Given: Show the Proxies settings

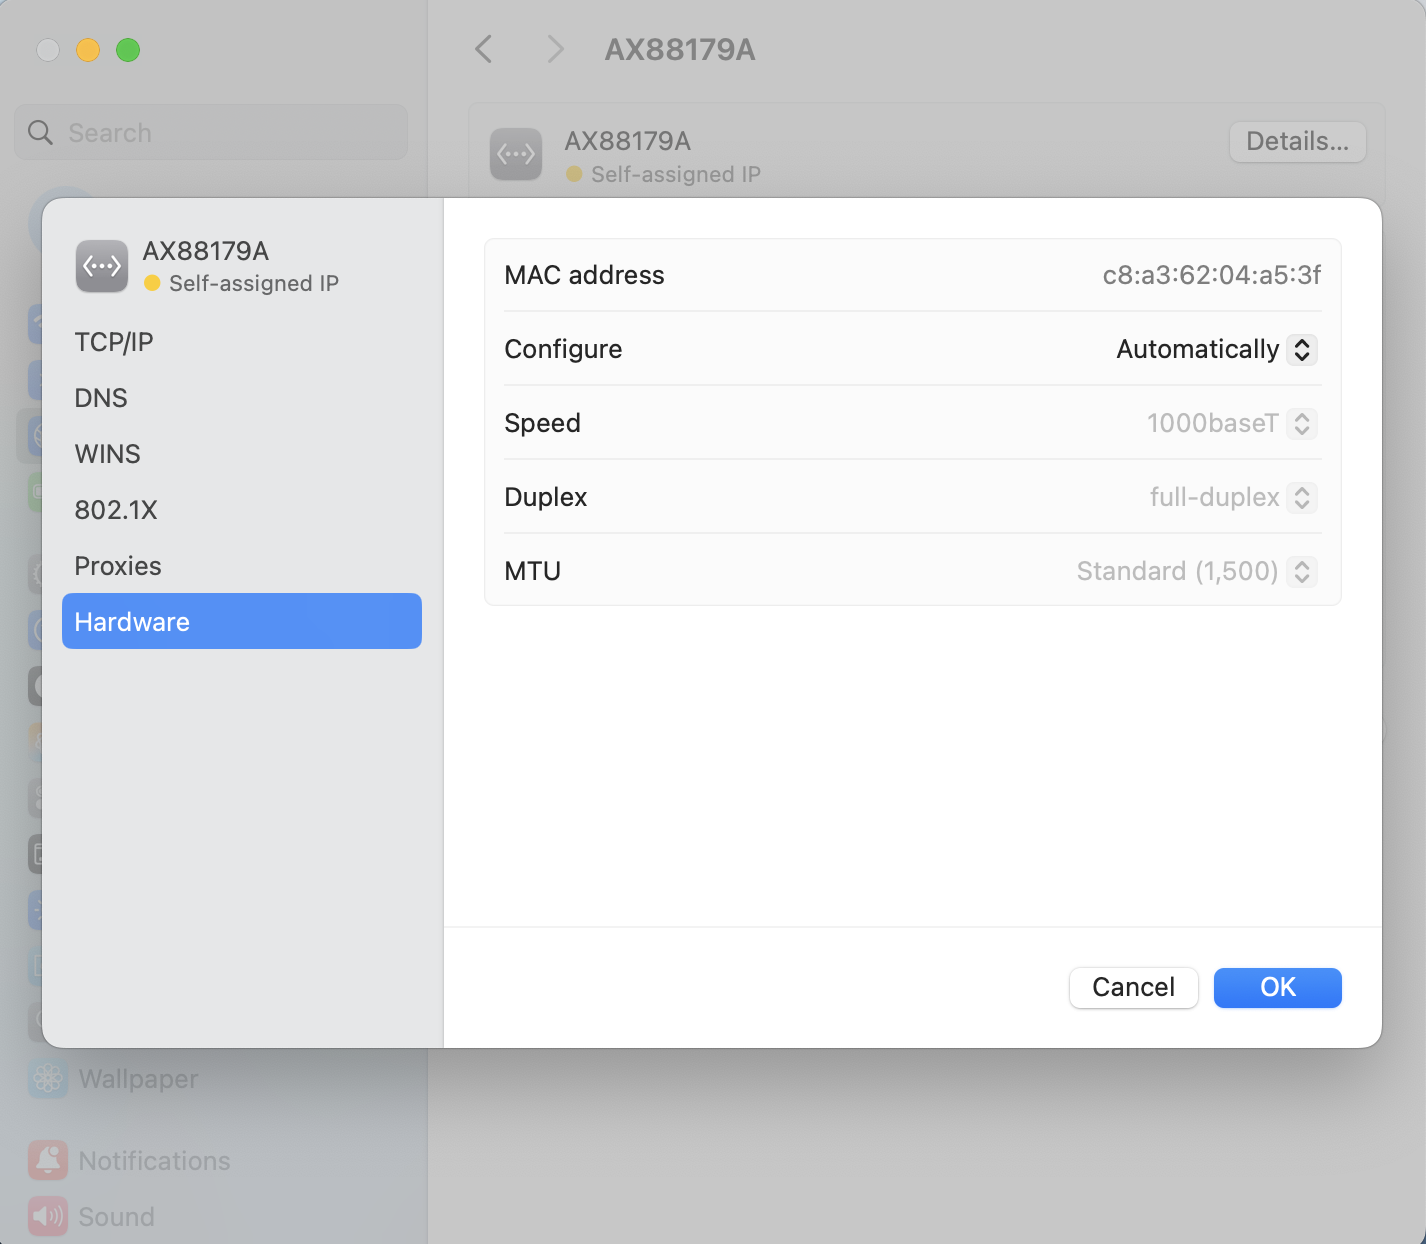Looking at the screenshot, I should pos(118,566).
